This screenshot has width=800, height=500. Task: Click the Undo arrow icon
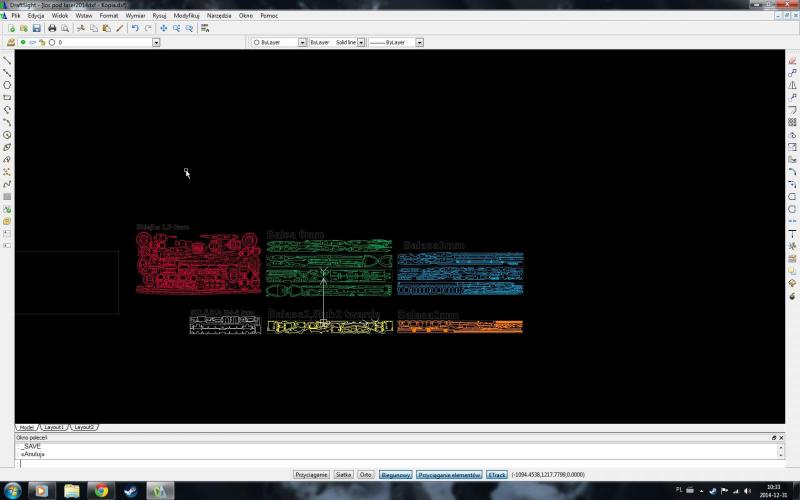point(135,28)
